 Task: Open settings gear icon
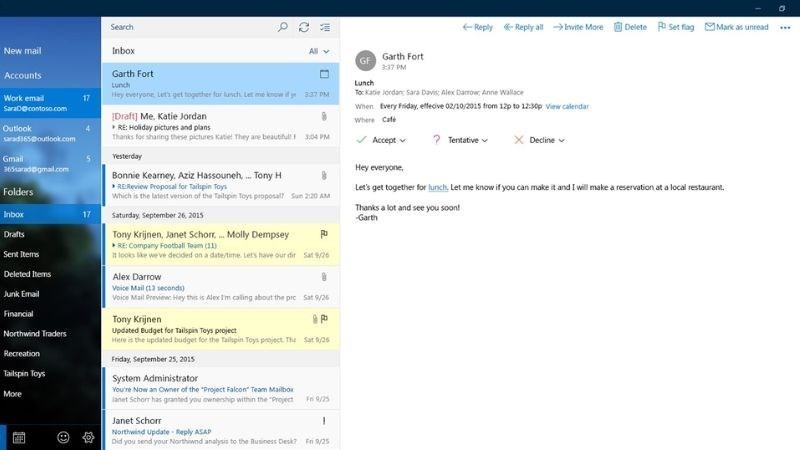(88, 437)
